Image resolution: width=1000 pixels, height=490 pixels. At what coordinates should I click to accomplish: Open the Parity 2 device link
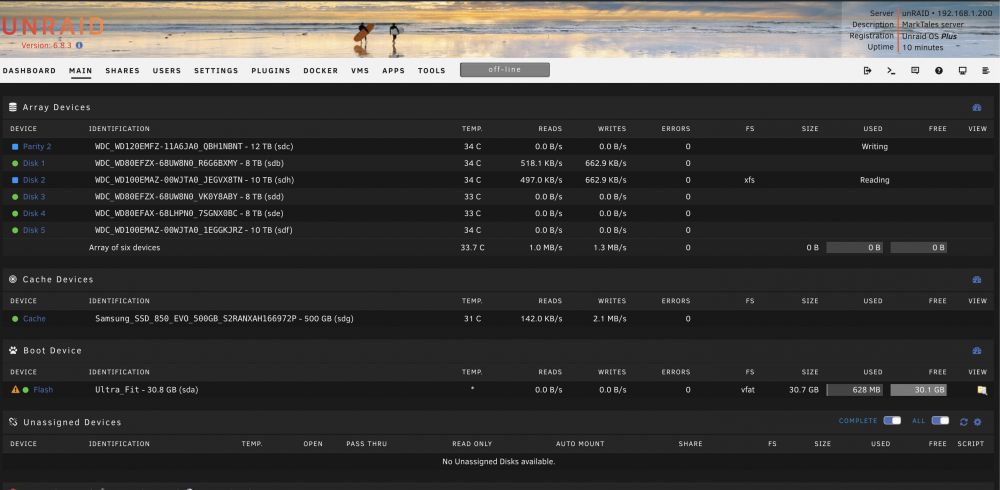tap(37, 147)
